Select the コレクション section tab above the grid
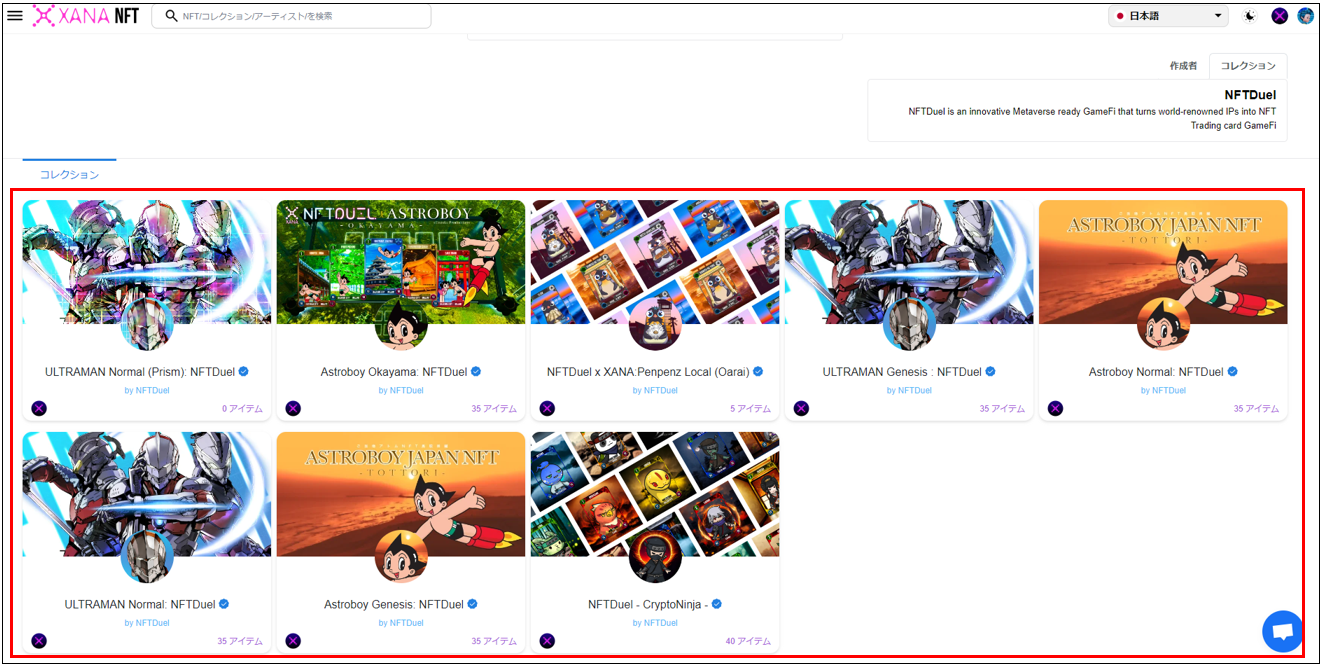This screenshot has width=1321, height=665. 69,174
